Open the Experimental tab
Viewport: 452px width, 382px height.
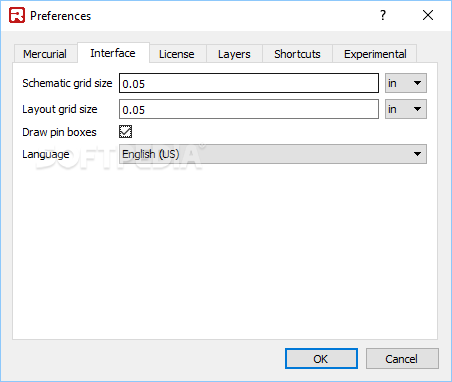(375, 54)
